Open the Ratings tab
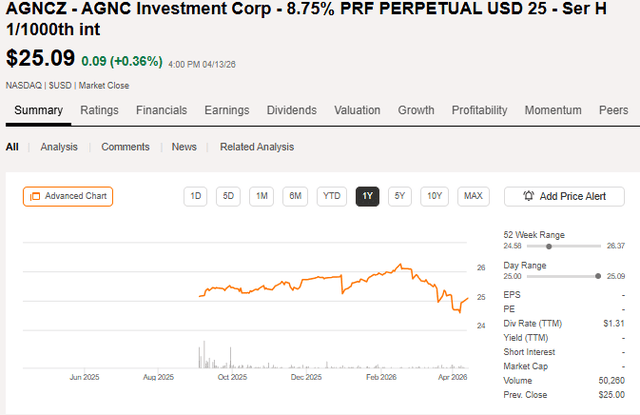This screenshot has width=640, height=415. pyautogui.click(x=99, y=110)
